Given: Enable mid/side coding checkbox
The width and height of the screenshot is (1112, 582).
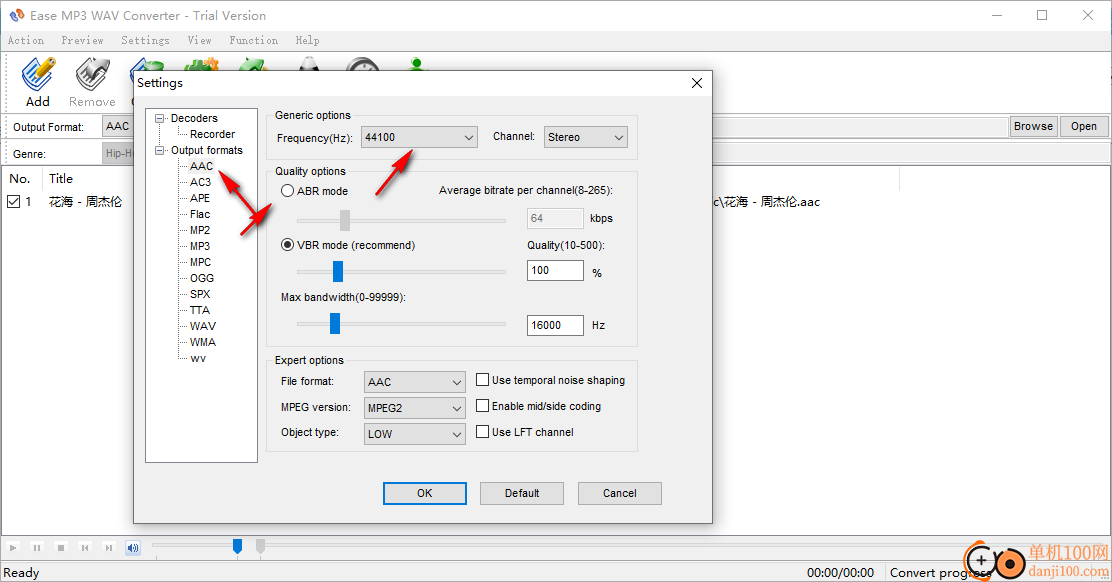Looking at the screenshot, I should click(482, 406).
